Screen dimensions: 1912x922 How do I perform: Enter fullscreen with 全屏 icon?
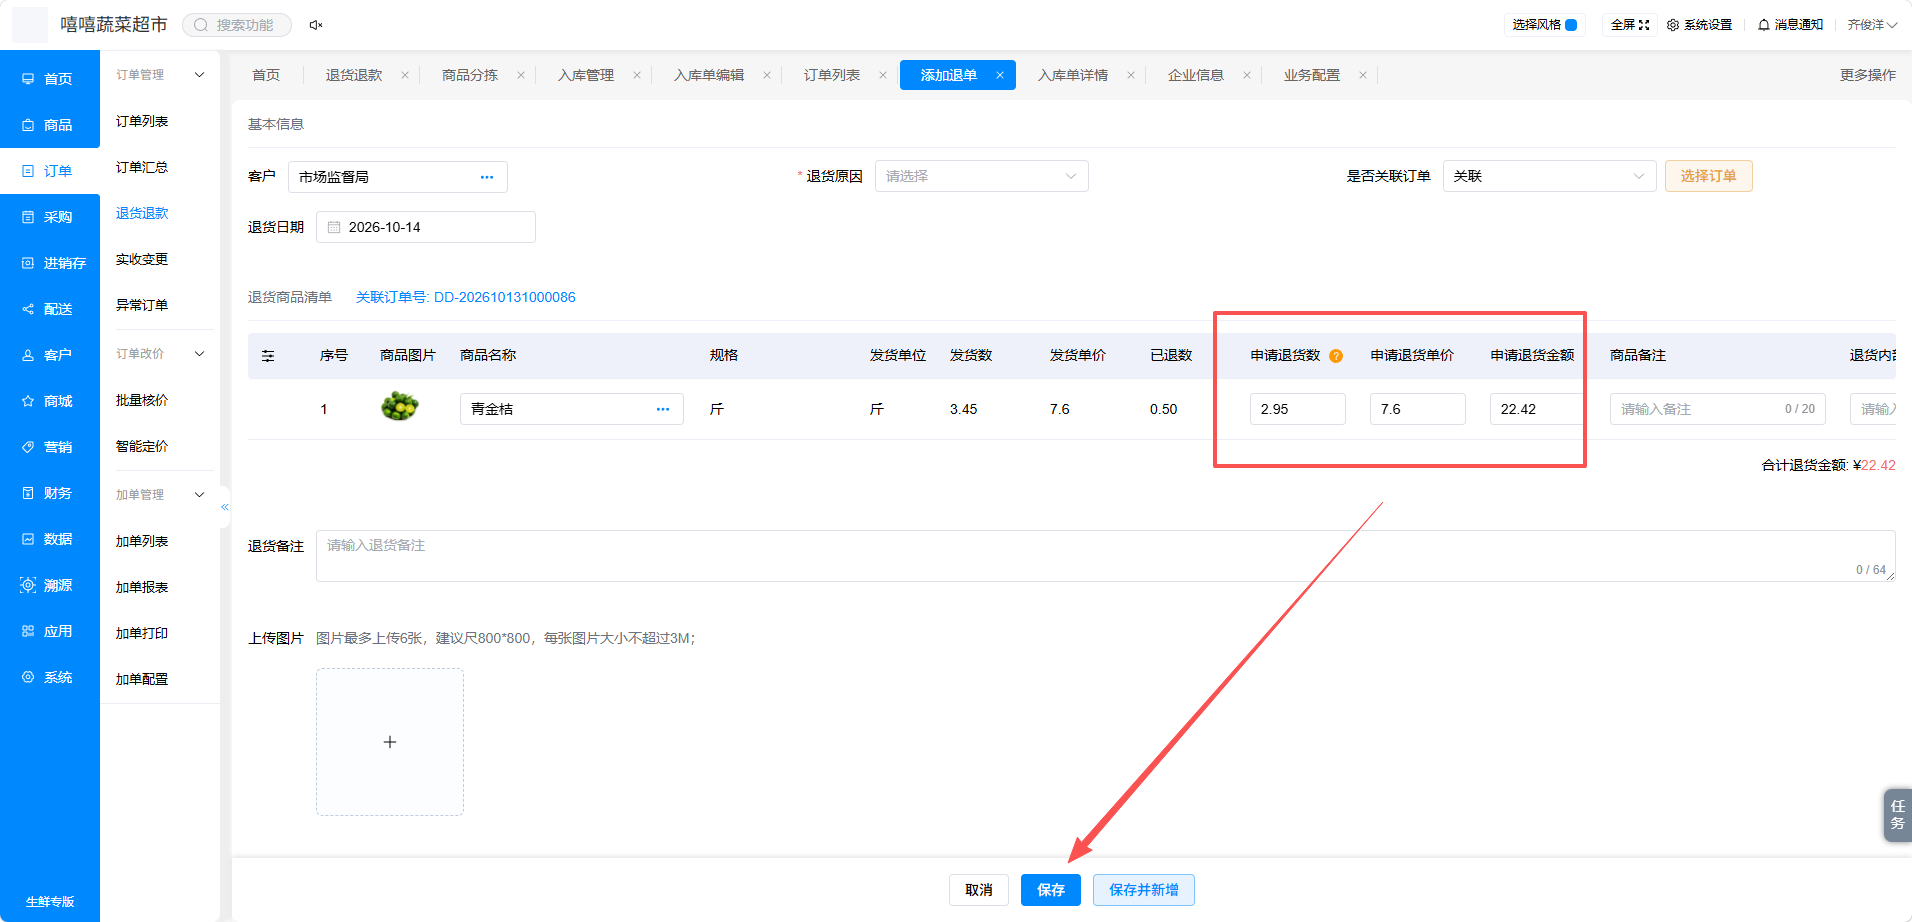click(x=1630, y=25)
